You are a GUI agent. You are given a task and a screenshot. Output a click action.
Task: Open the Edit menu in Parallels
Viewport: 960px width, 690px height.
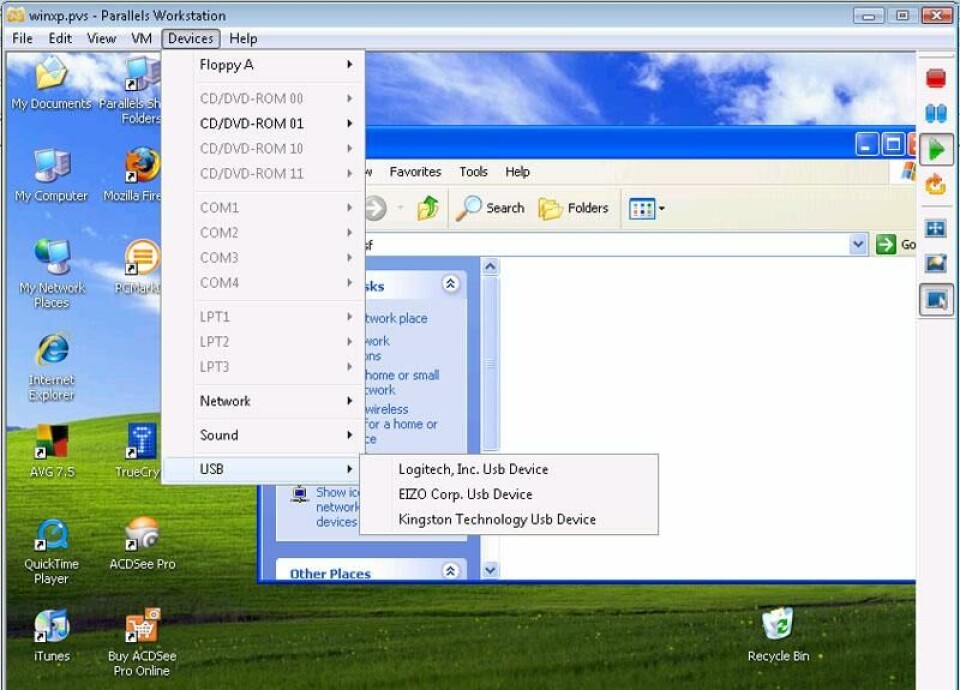click(x=60, y=39)
